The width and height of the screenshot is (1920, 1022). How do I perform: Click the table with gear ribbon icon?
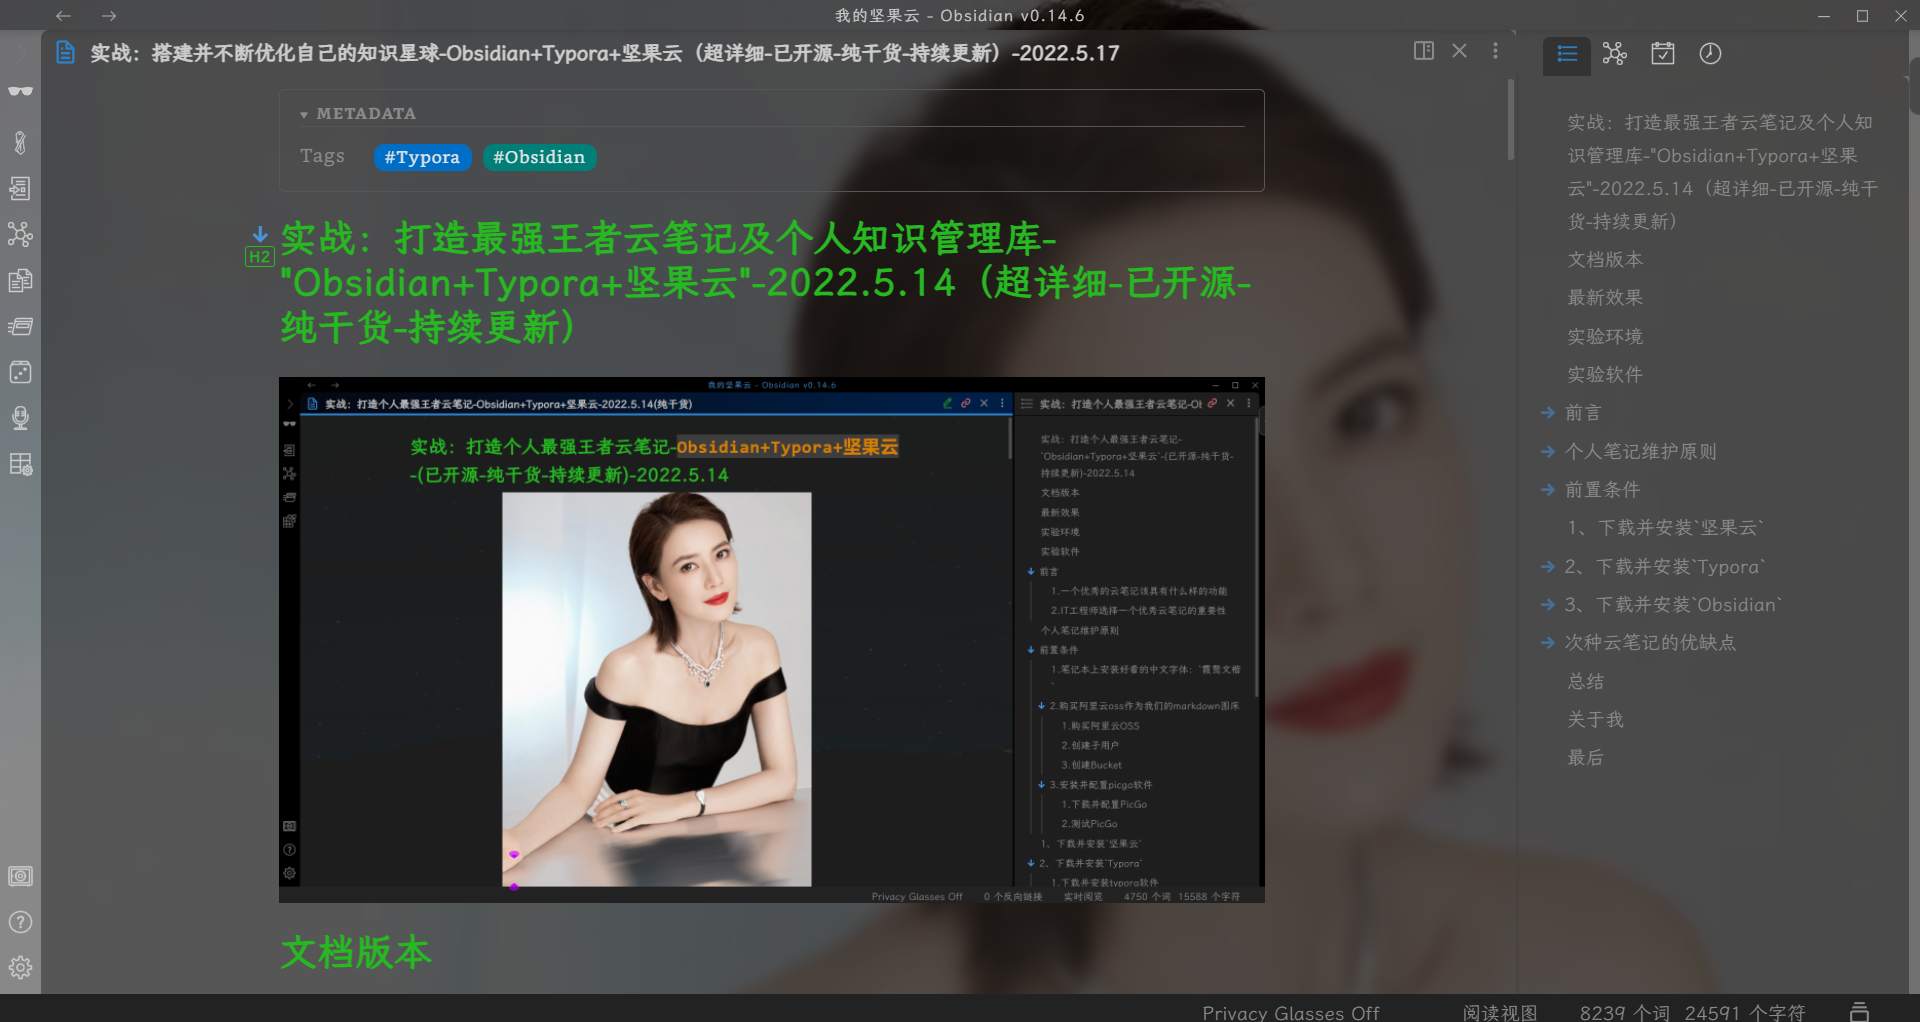pos(20,464)
